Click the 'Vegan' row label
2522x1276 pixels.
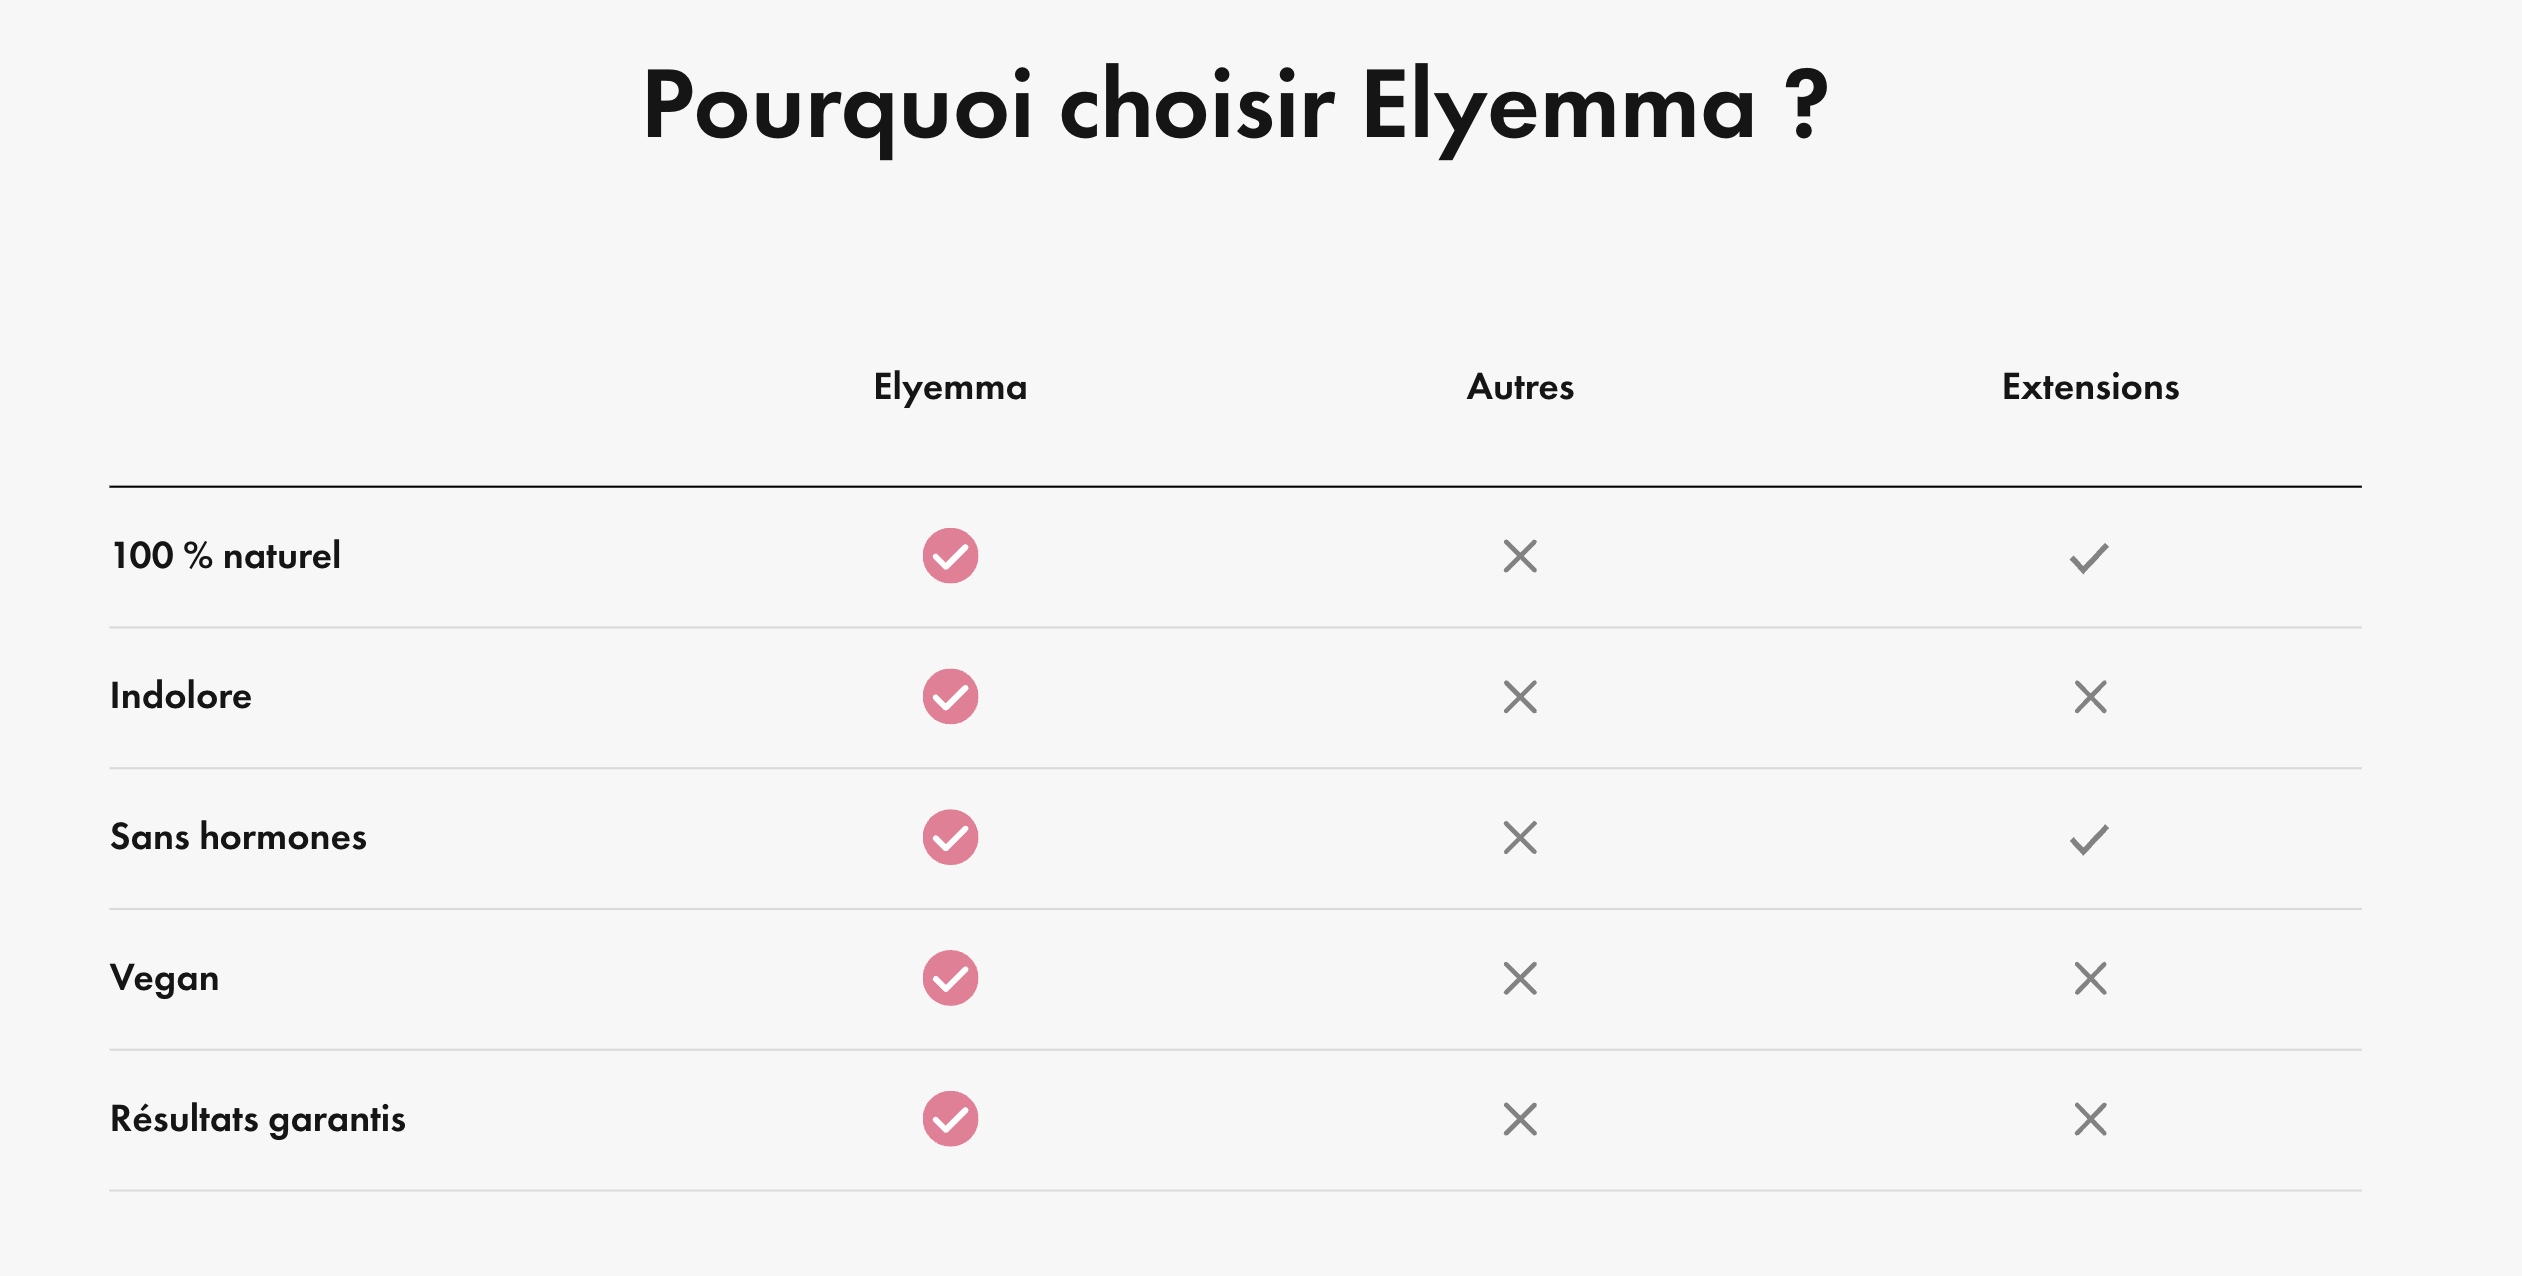(165, 978)
